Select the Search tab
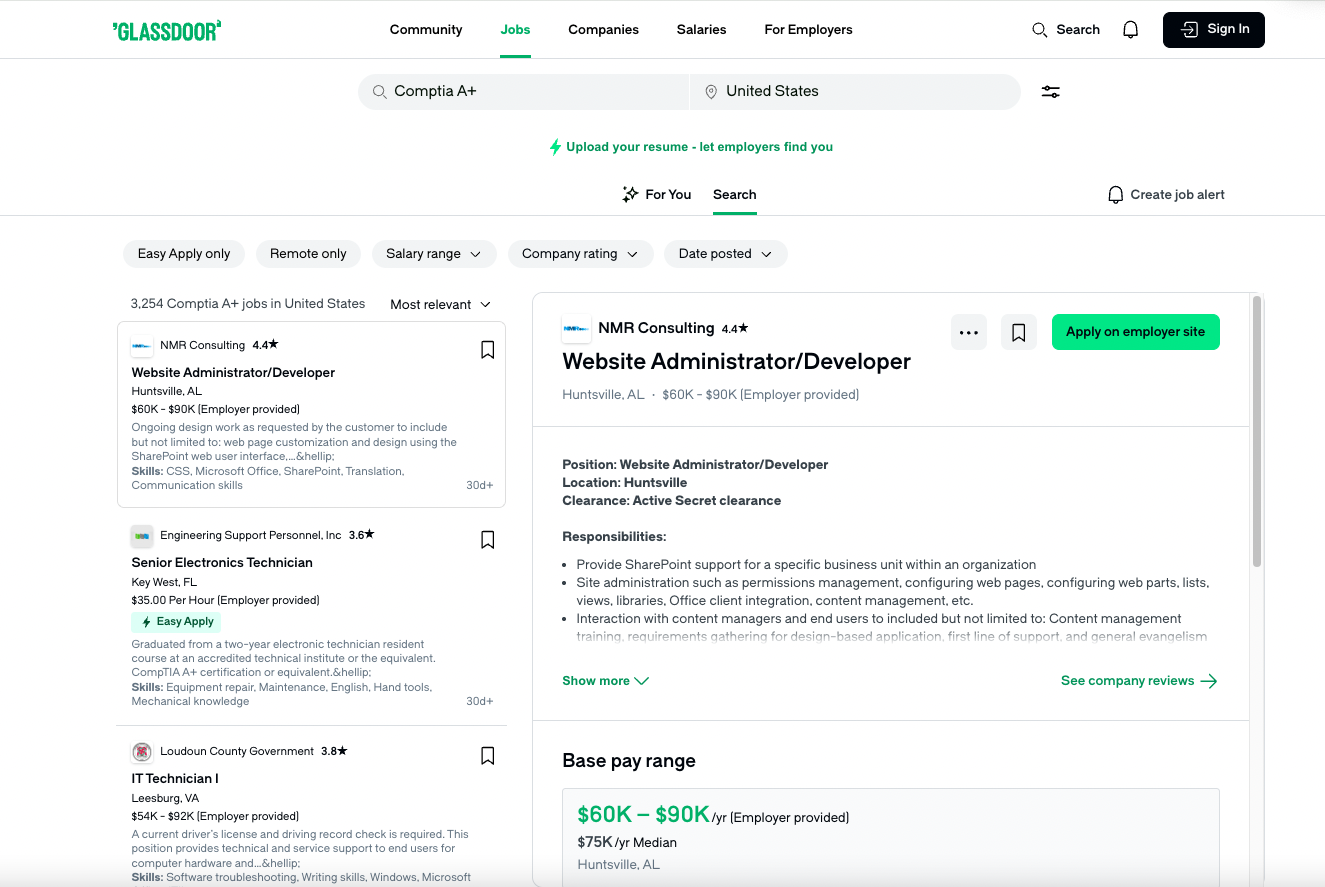Image resolution: width=1325 pixels, height=887 pixels. pyautogui.click(x=735, y=195)
